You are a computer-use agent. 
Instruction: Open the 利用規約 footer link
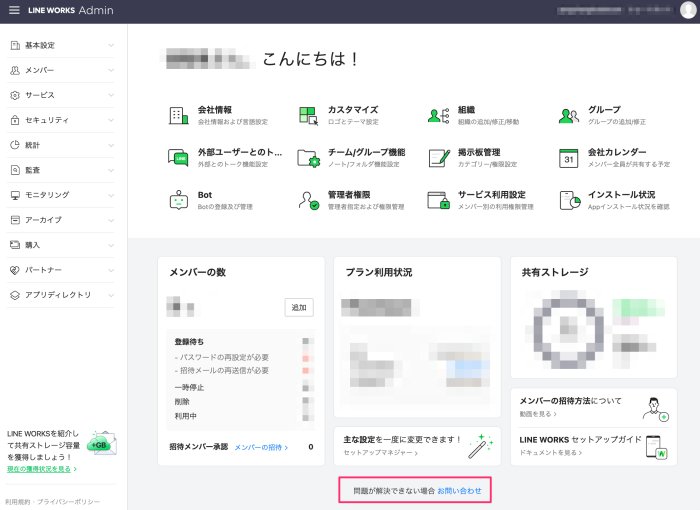point(17,502)
